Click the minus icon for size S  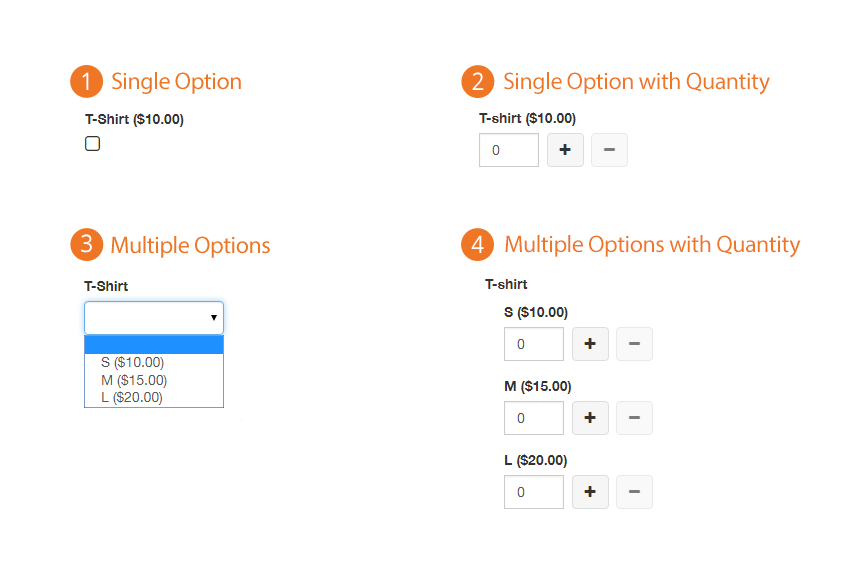pyautogui.click(x=634, y=344)
